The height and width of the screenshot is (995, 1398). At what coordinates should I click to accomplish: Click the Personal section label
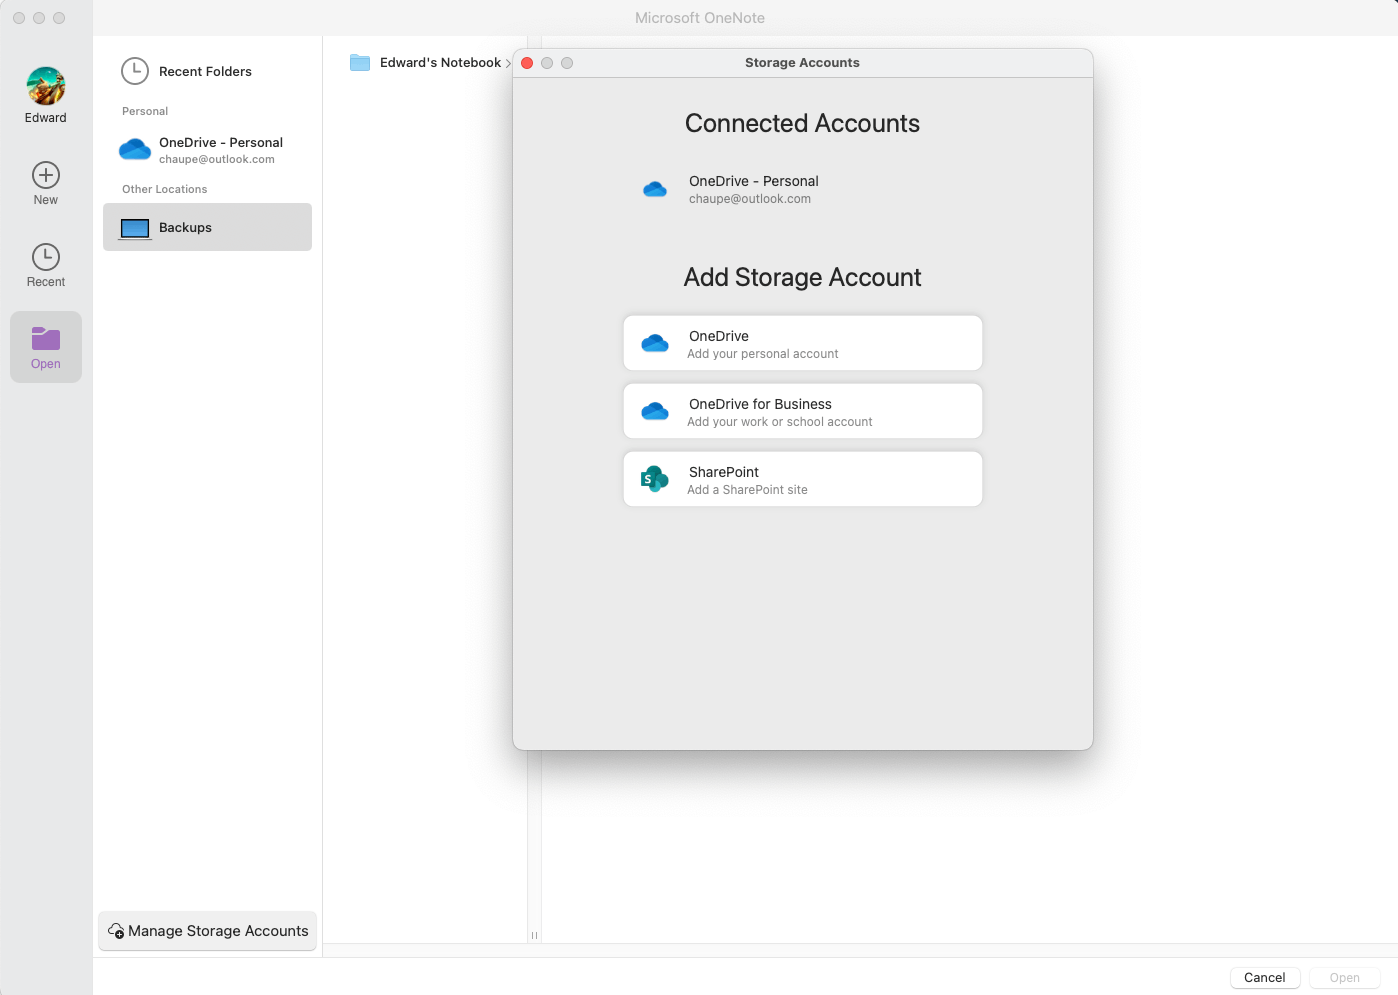(x=145, y=111)
